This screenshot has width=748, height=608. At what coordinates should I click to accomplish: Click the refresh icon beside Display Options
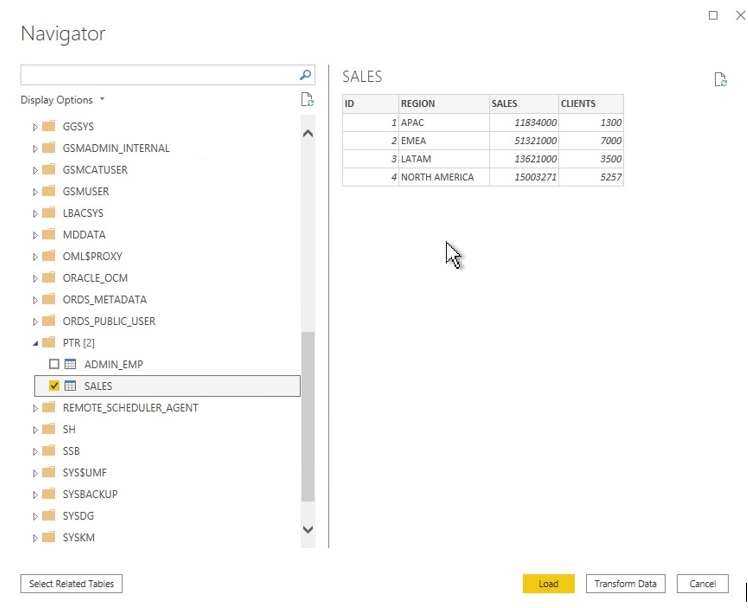pyautogui.click(x=308, y=100)
